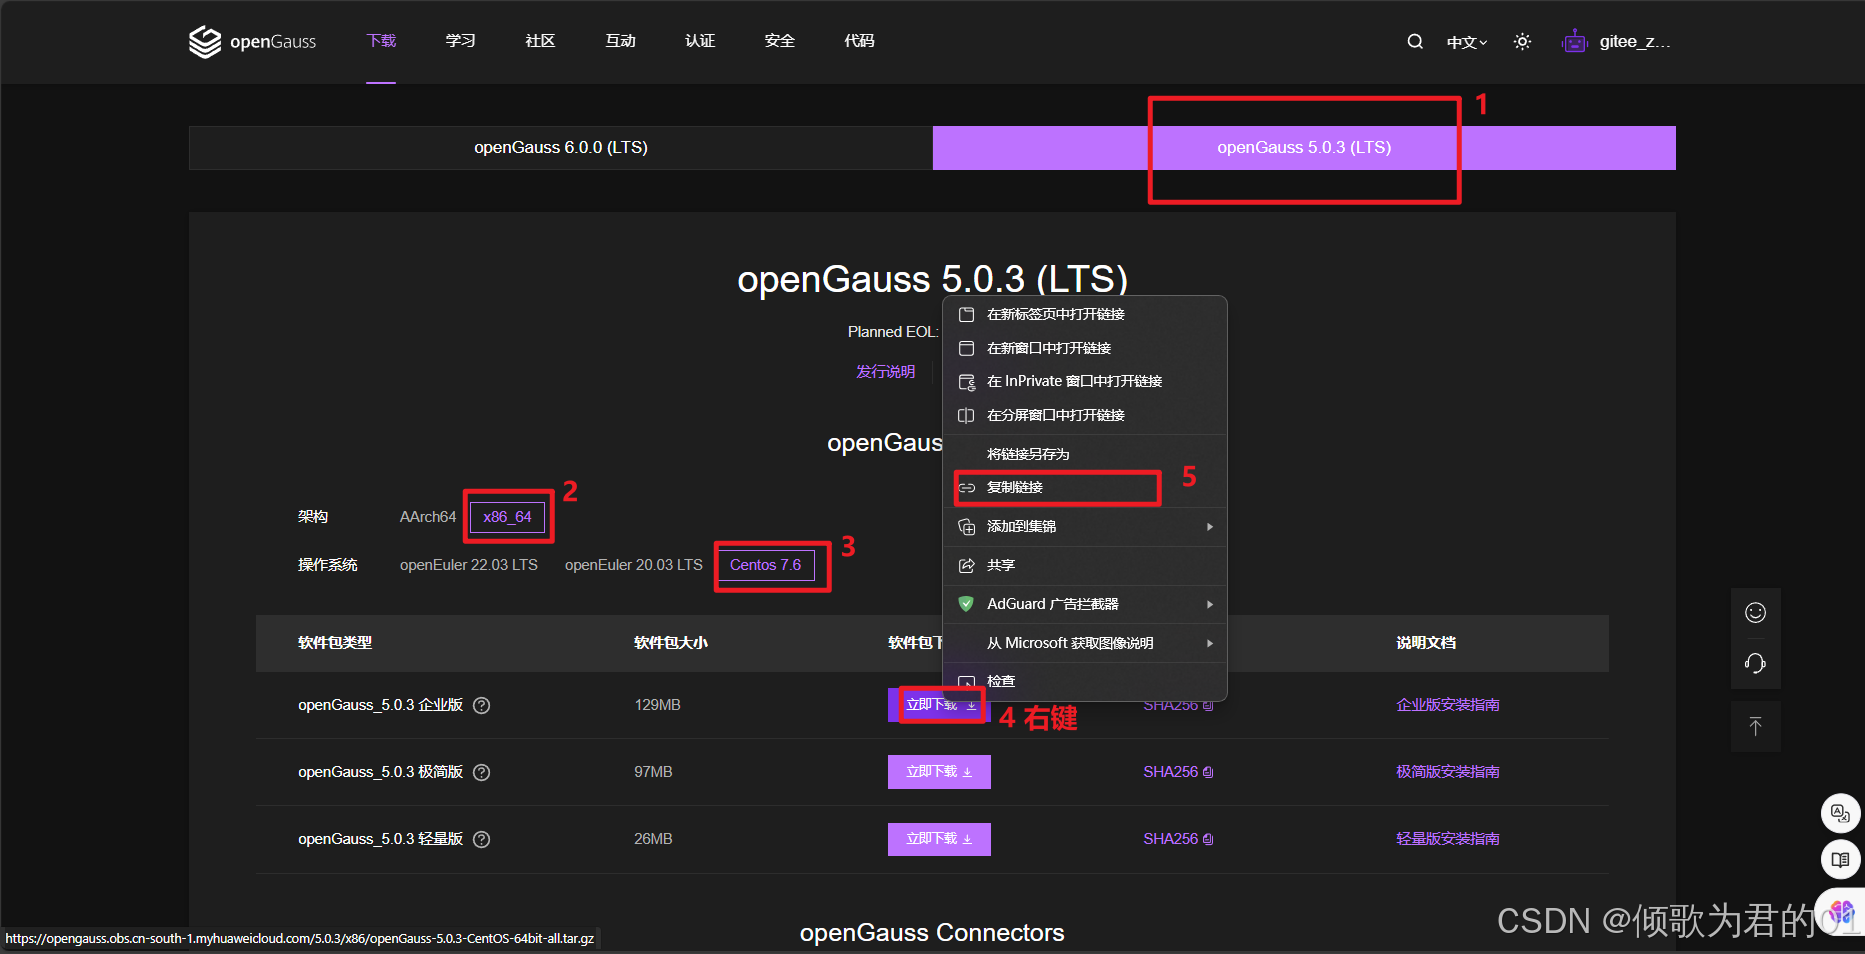Open the 发行说明 link
This screenshot has width=1865, height=954.
885,372
